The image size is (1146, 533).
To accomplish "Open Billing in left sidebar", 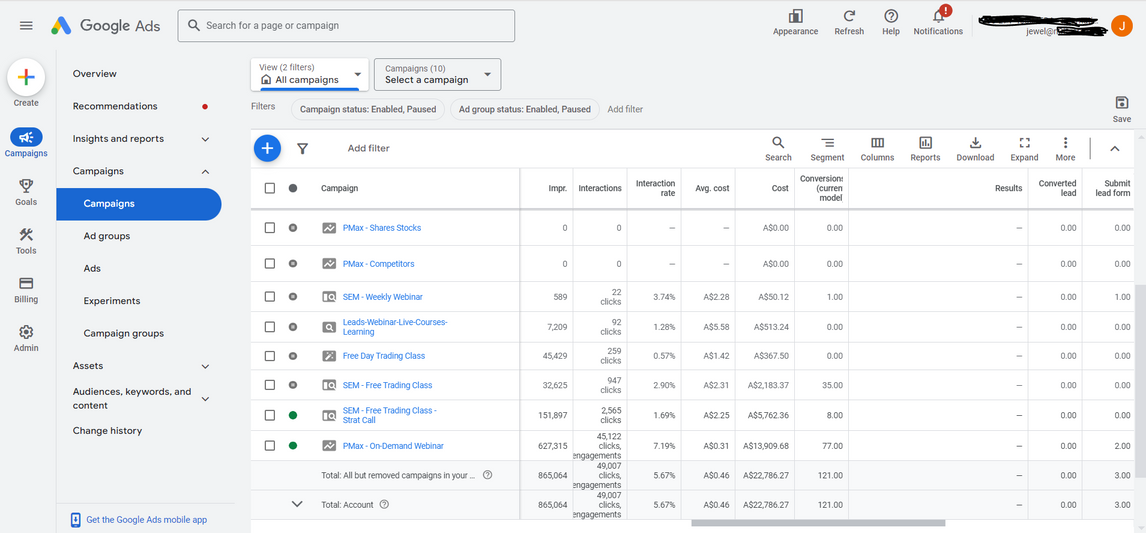I will [26, 289].
